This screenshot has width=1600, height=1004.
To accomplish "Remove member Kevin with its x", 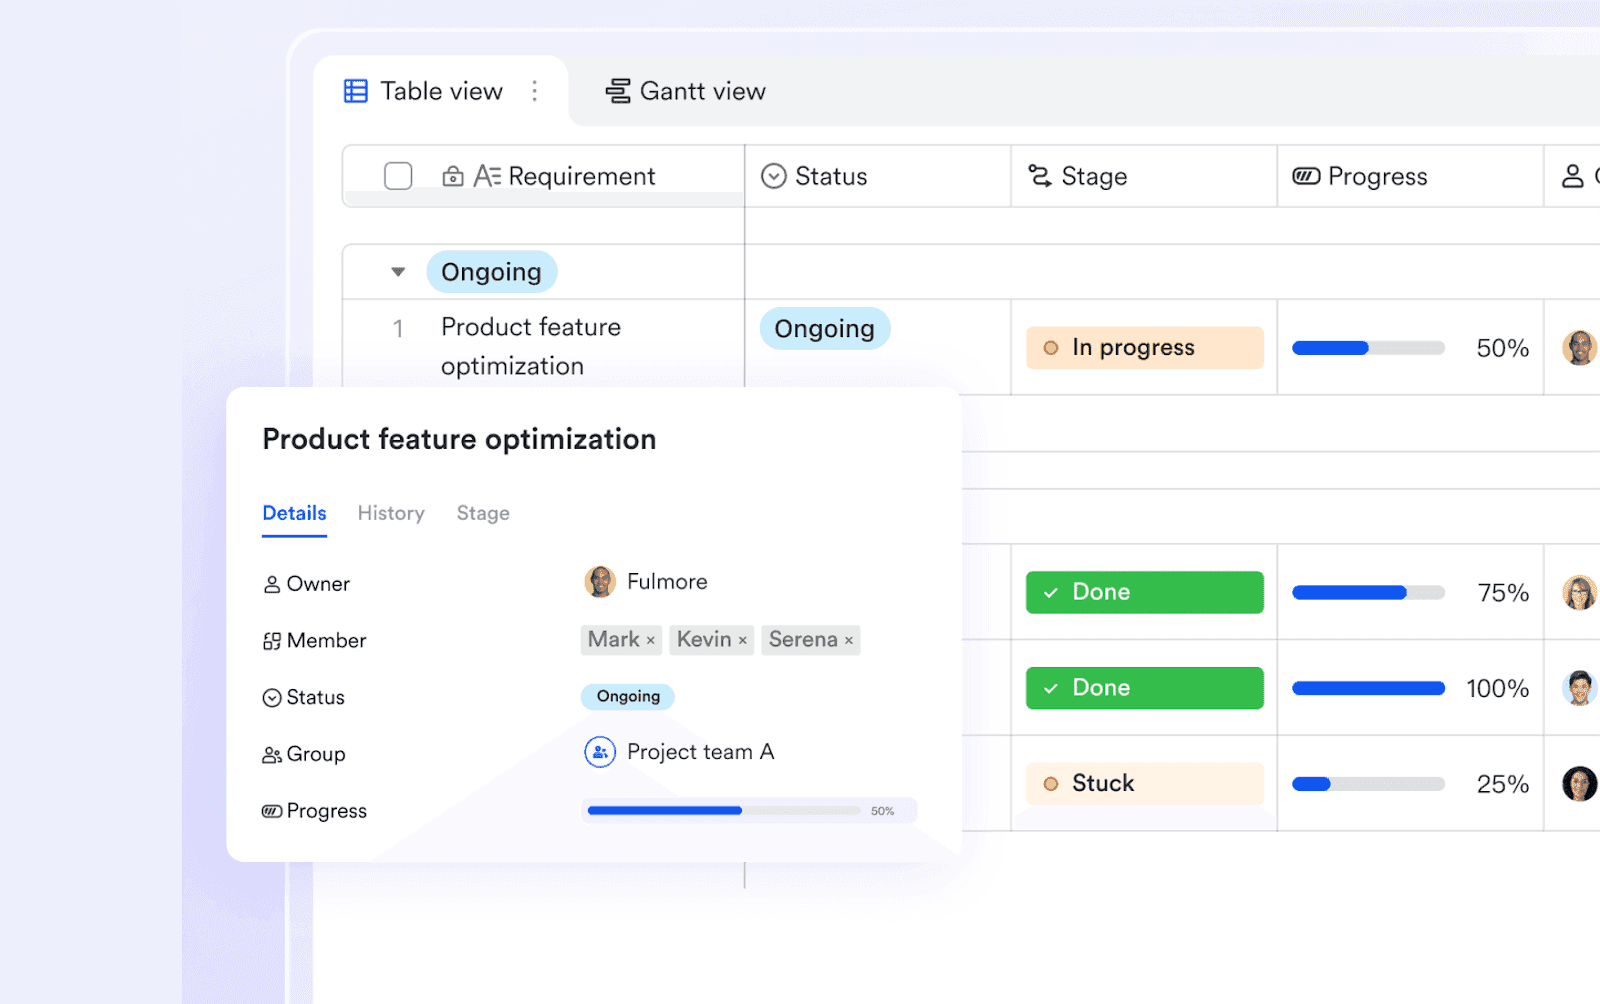I will pos(742,640).
